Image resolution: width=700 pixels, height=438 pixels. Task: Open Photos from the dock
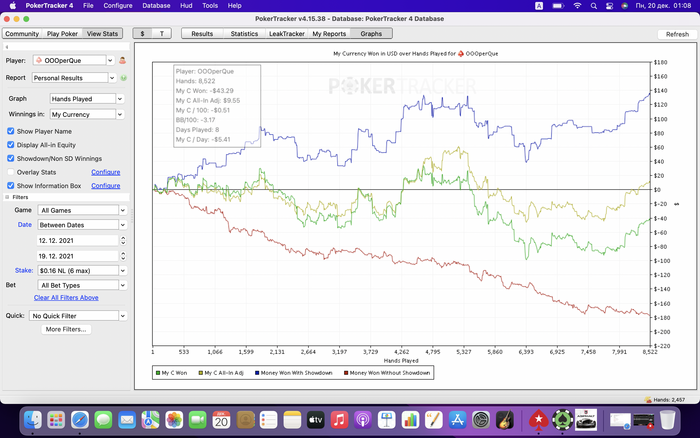tap(174, 420)
